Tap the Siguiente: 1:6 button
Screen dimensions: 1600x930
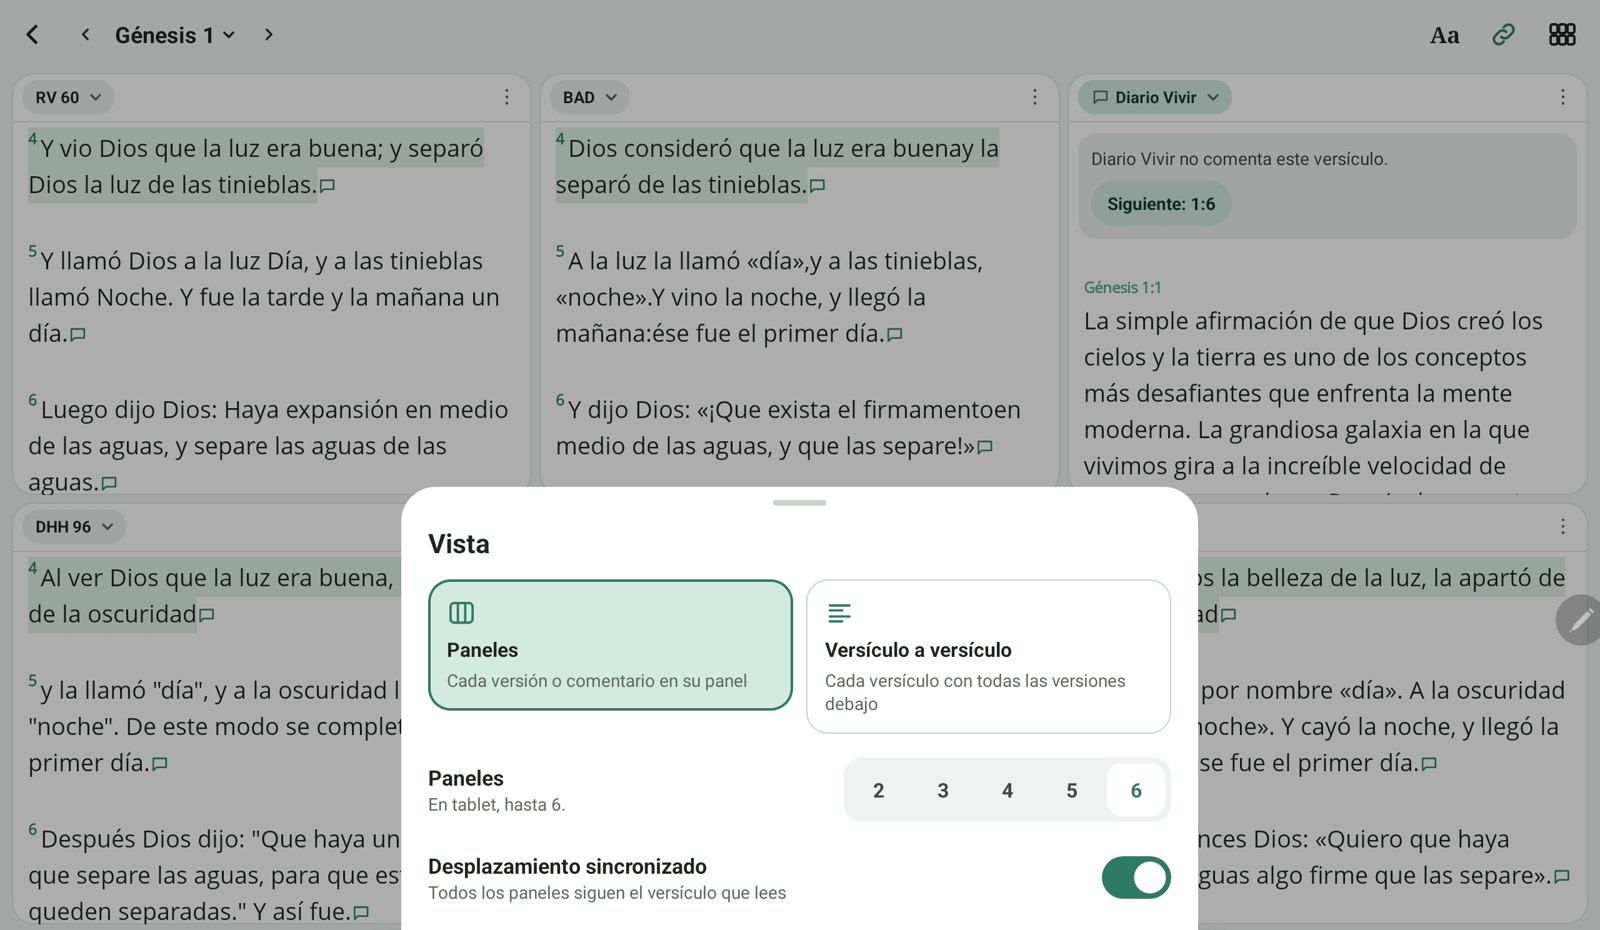pos(1161,204)
